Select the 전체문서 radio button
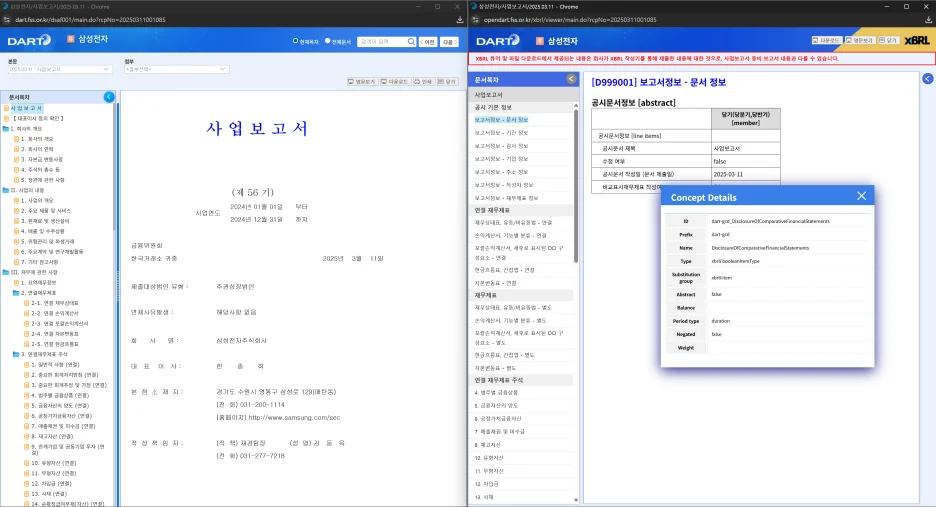 328,42
